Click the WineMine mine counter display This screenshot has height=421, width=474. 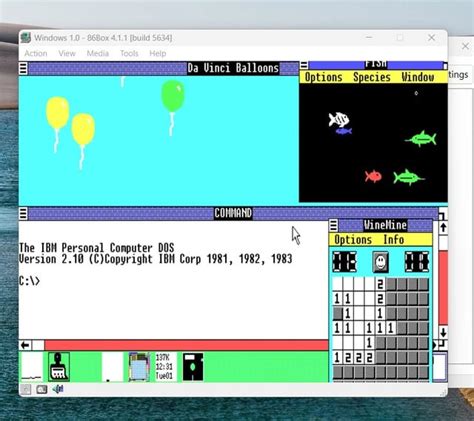pyautogui.click(x=344, y=262)
